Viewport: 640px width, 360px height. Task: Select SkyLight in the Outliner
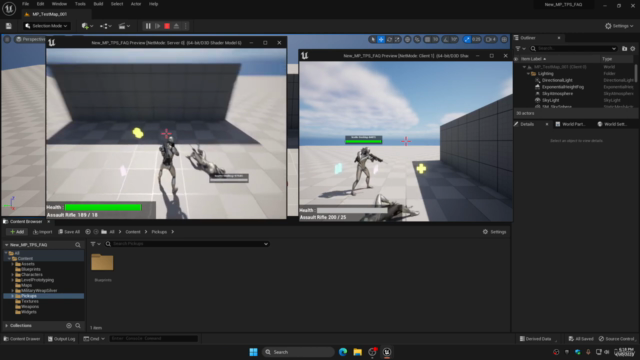pos(550,100)
